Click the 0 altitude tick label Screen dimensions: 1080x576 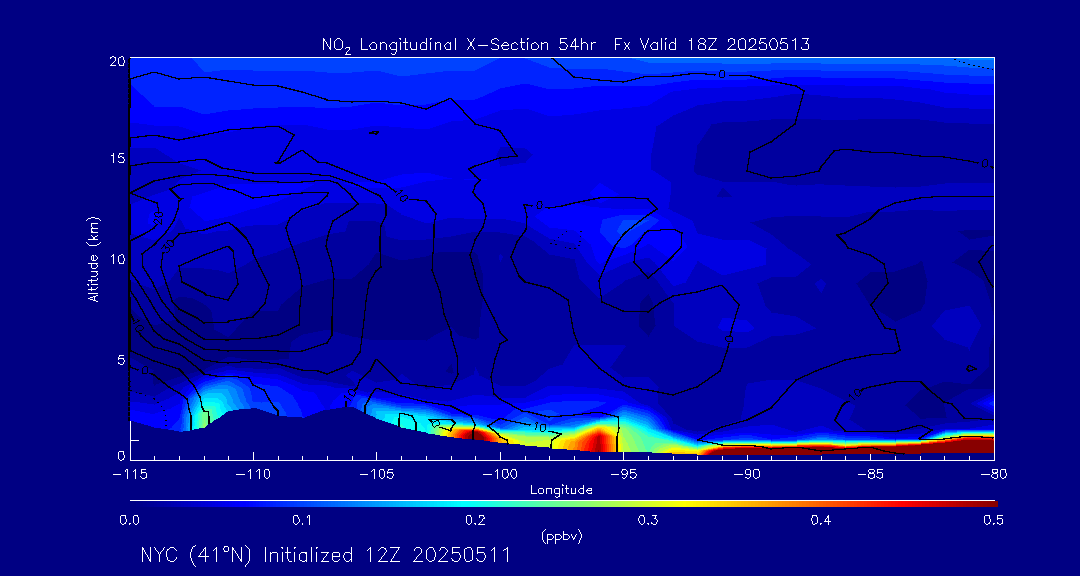[x=120, y=455]
